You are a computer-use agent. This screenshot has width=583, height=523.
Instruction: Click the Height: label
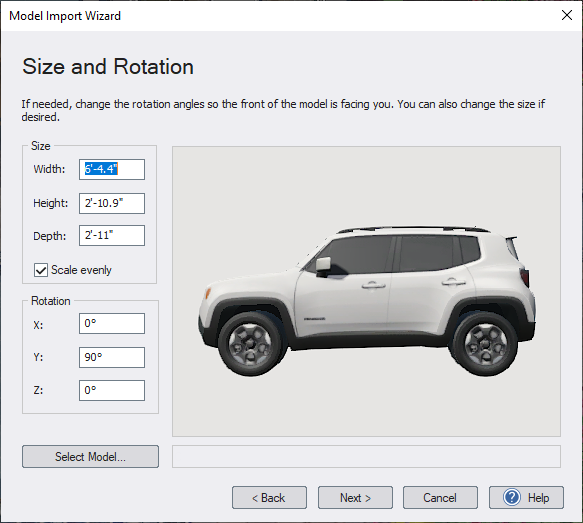click(x=51, y=203)
